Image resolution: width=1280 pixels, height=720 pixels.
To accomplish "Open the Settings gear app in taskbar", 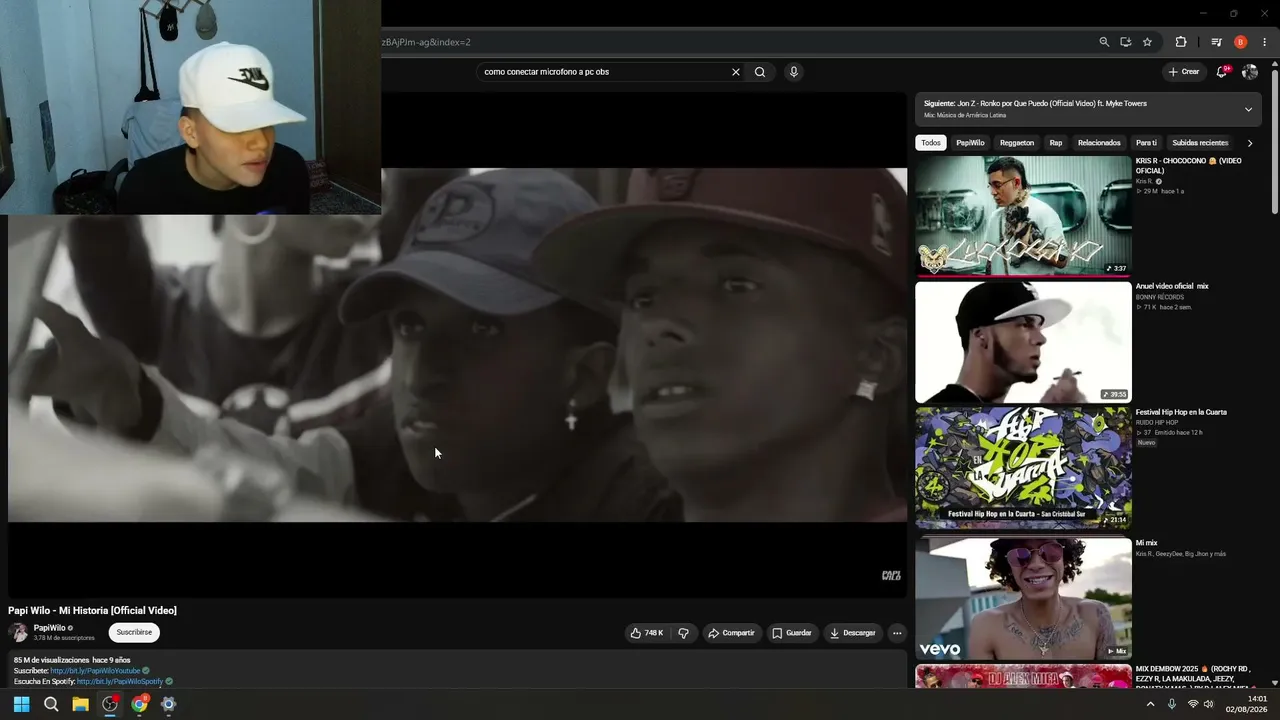I will [x=169, y=704].
